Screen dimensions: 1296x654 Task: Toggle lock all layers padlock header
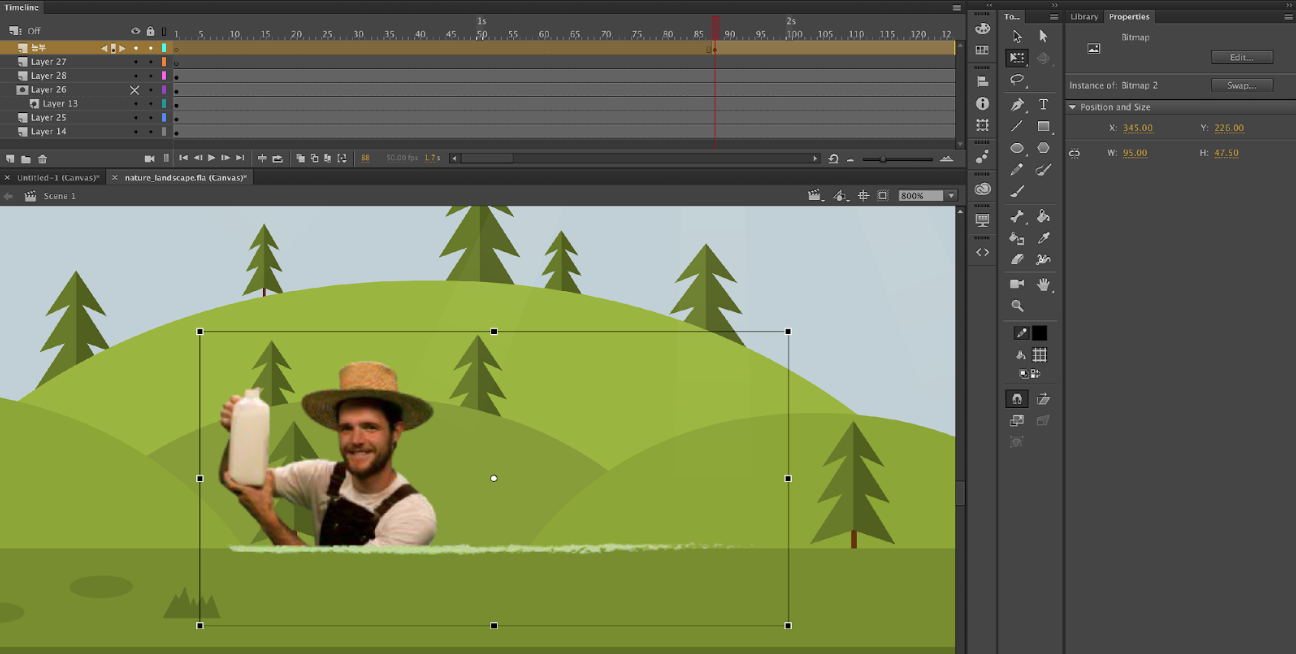coord(150,31)
